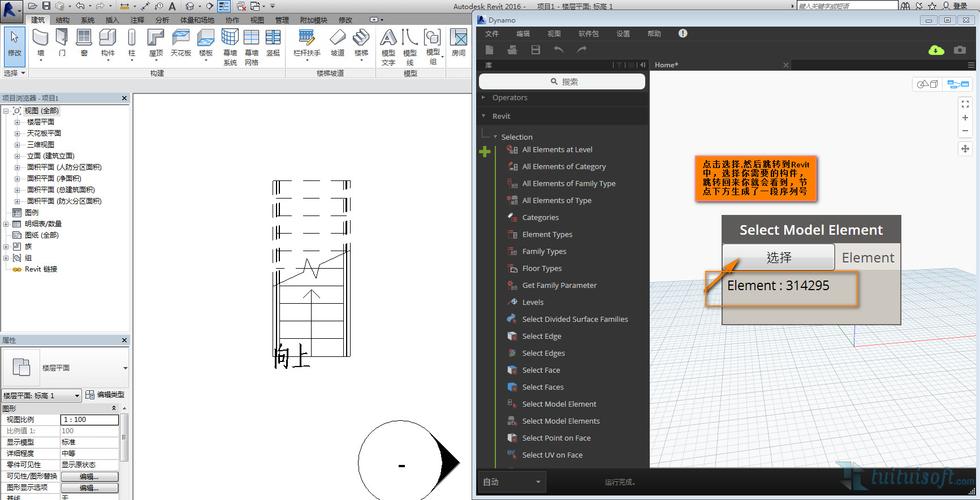
Task: Open the run mode dropdown (自动)
Action: click(x=512, y=482)
